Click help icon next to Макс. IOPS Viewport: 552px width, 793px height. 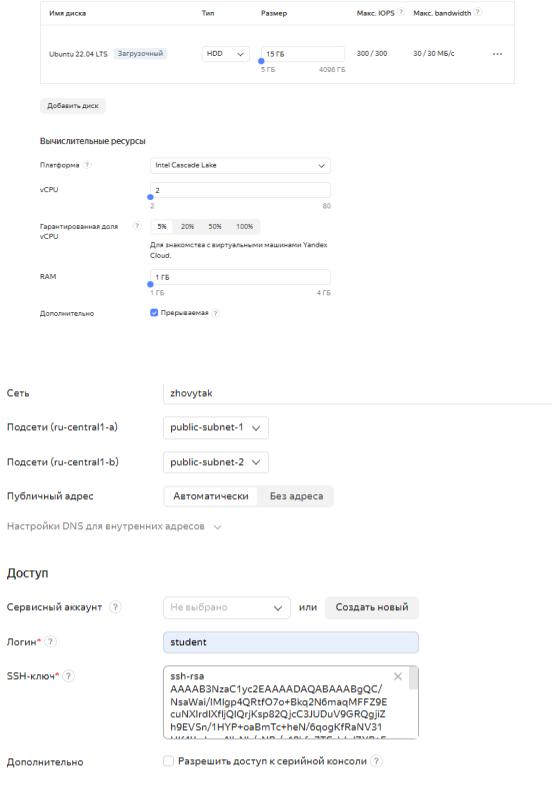pos(401,12)
